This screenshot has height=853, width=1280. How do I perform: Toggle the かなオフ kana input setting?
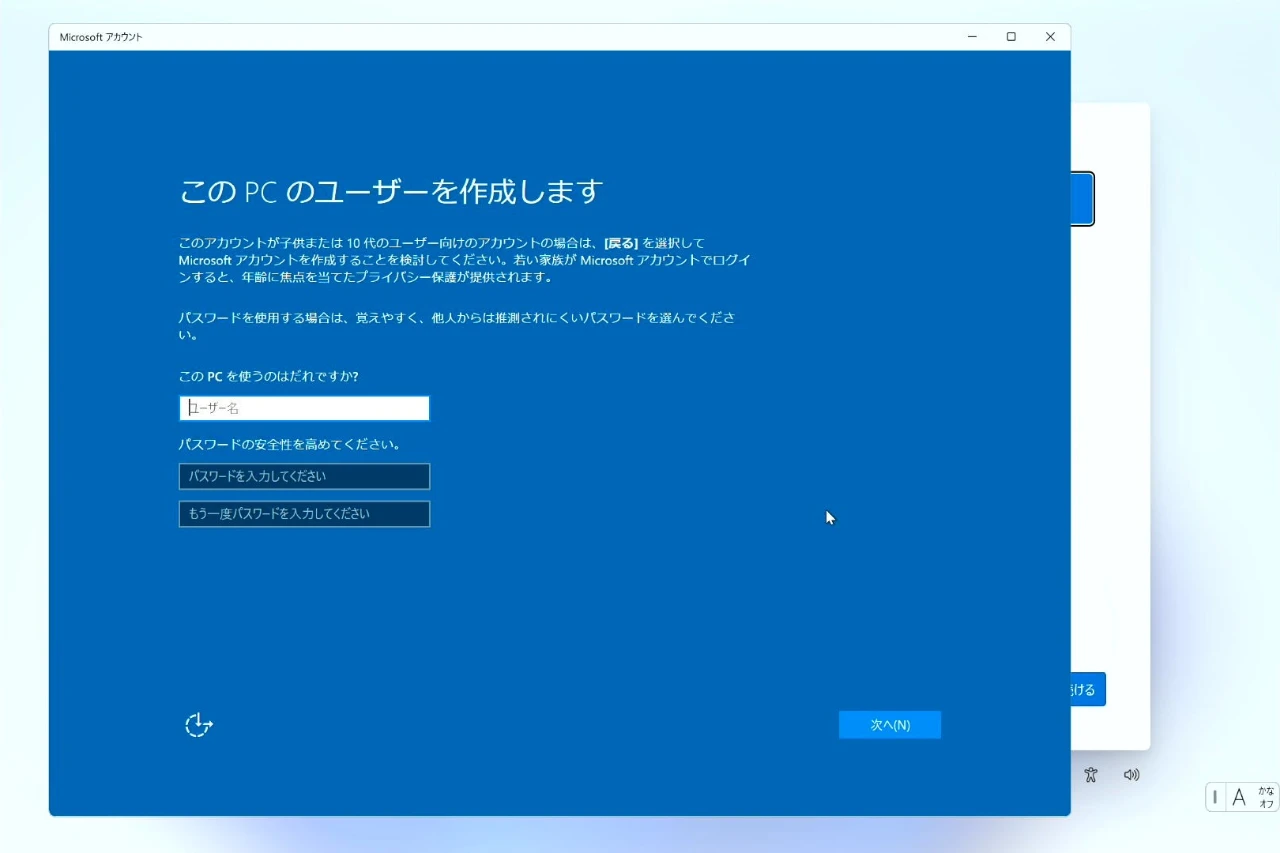pyautogui.click(x=1266, y=797)
